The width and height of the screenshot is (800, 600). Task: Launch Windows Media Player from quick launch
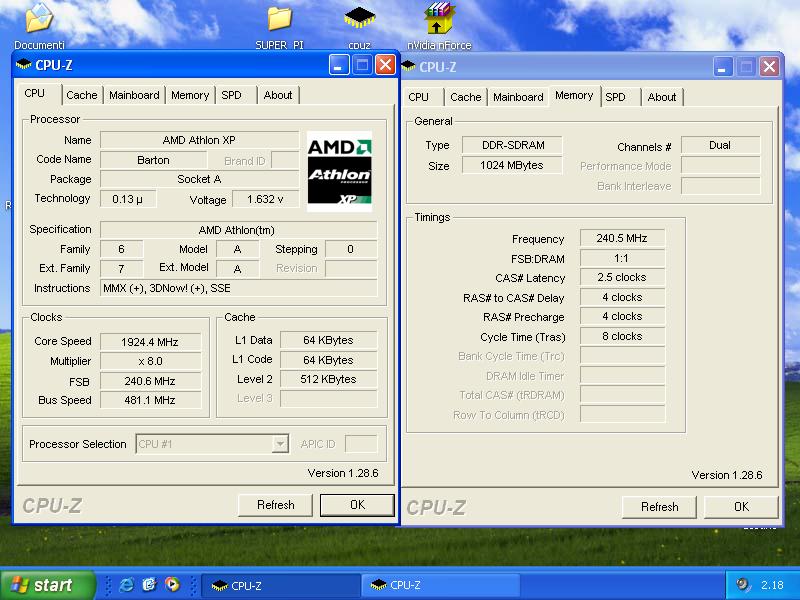click(x=172, y=584)
